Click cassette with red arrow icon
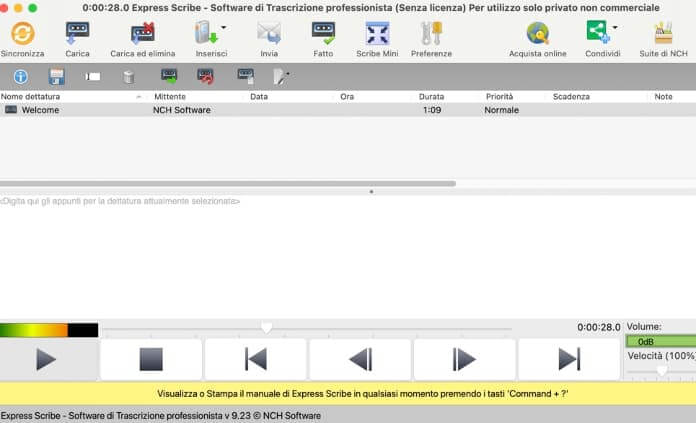Image resolution: width=696 pixels, height=423 pixels. 205,76
